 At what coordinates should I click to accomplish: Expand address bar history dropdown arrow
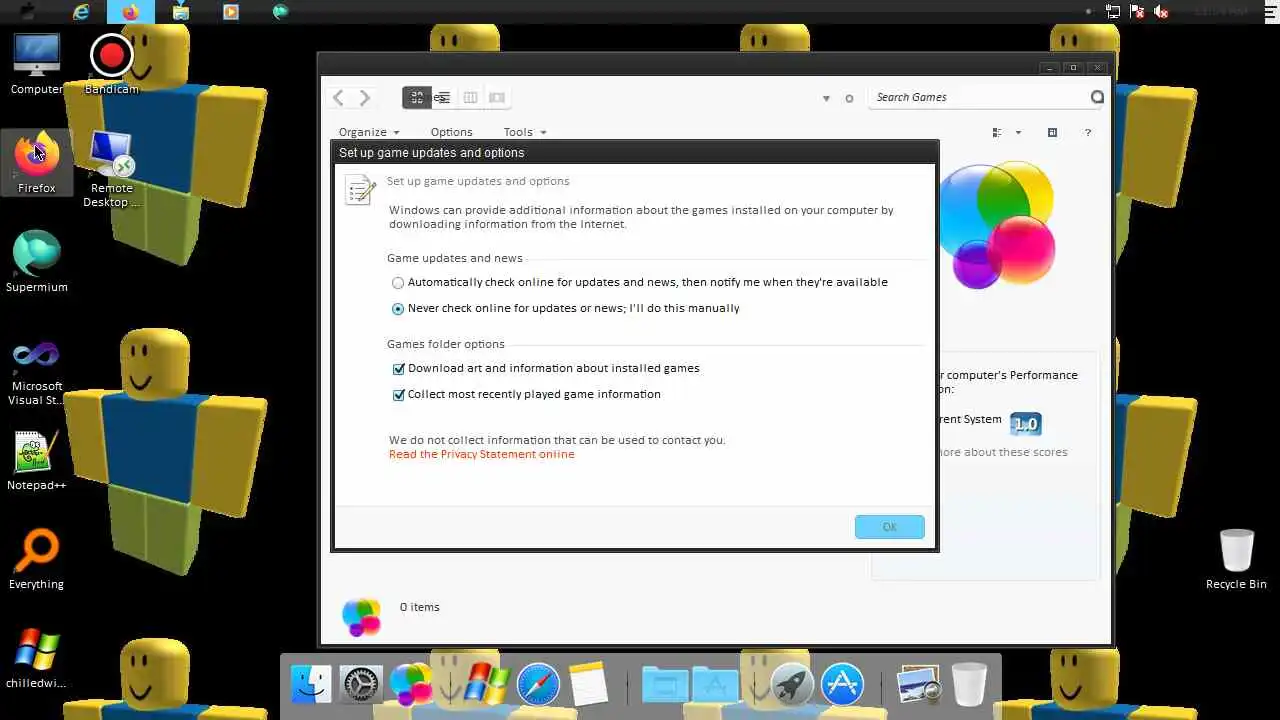pyautogui.click(x=826, y=98)
